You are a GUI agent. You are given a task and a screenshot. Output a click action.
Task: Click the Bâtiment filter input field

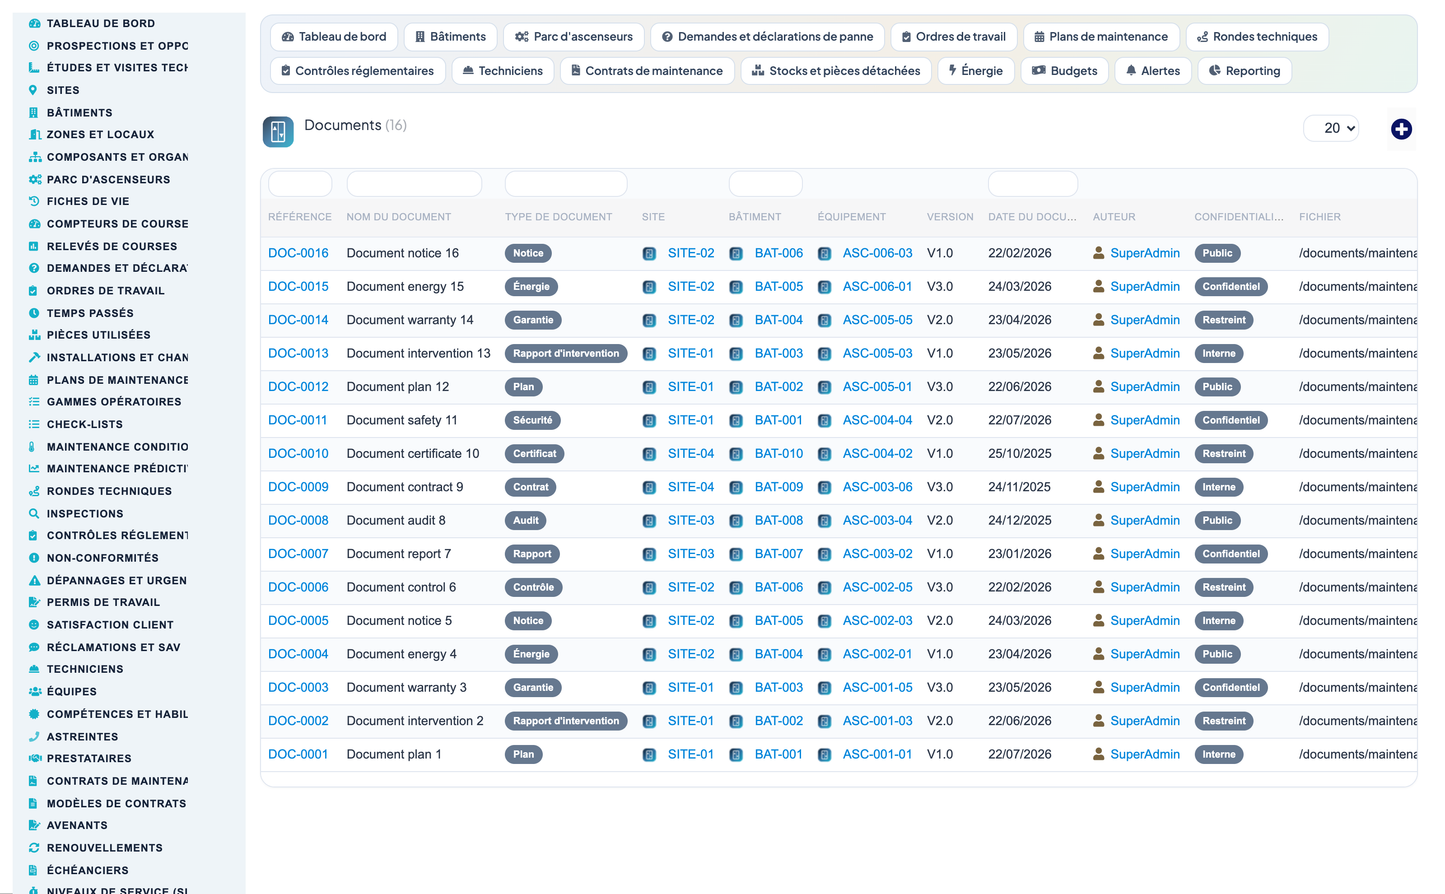[766, 184]
